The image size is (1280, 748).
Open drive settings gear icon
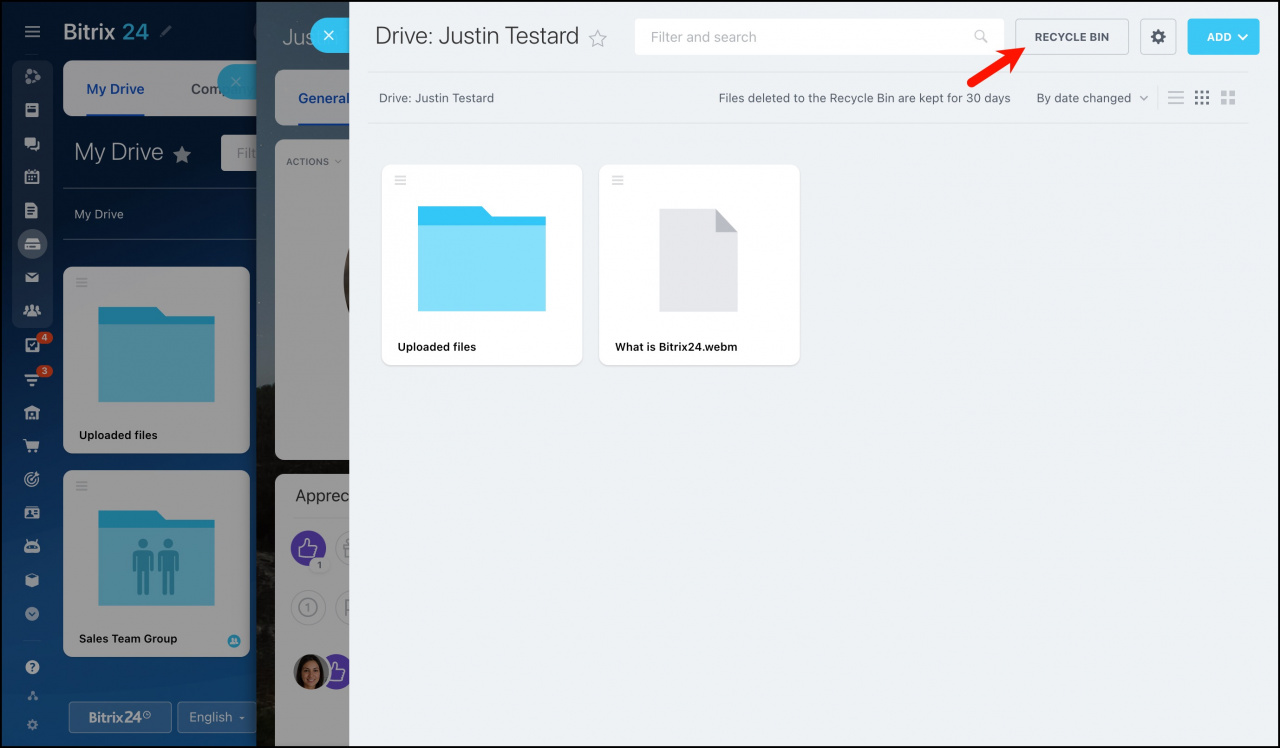[1158, 37]
